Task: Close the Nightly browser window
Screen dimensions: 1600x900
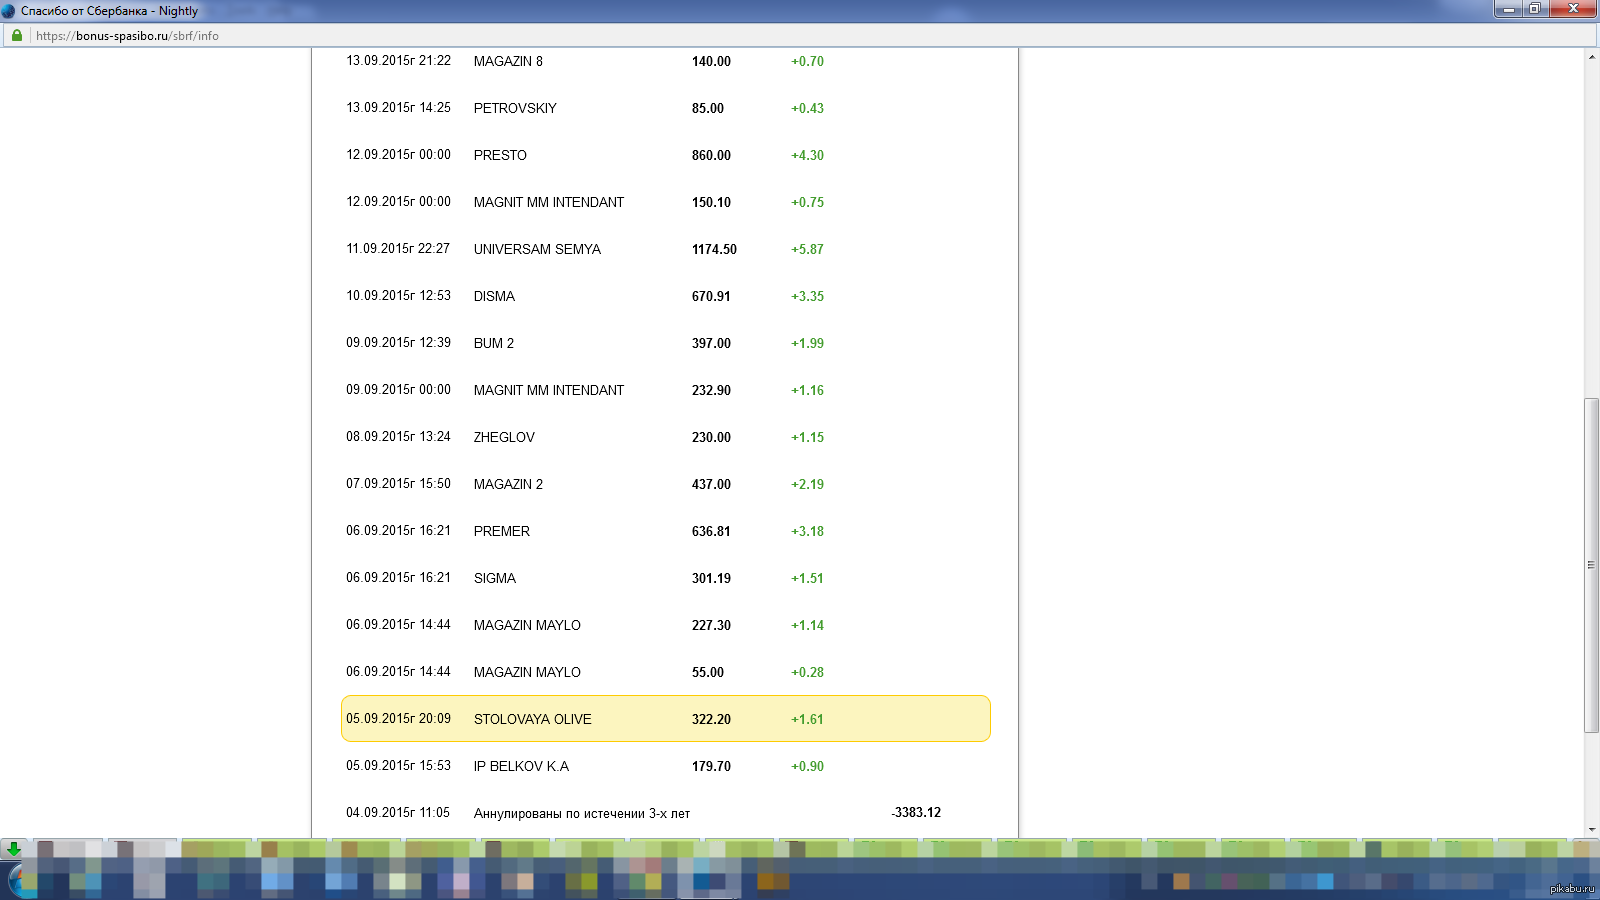Action: click(x=1573, y=9)
